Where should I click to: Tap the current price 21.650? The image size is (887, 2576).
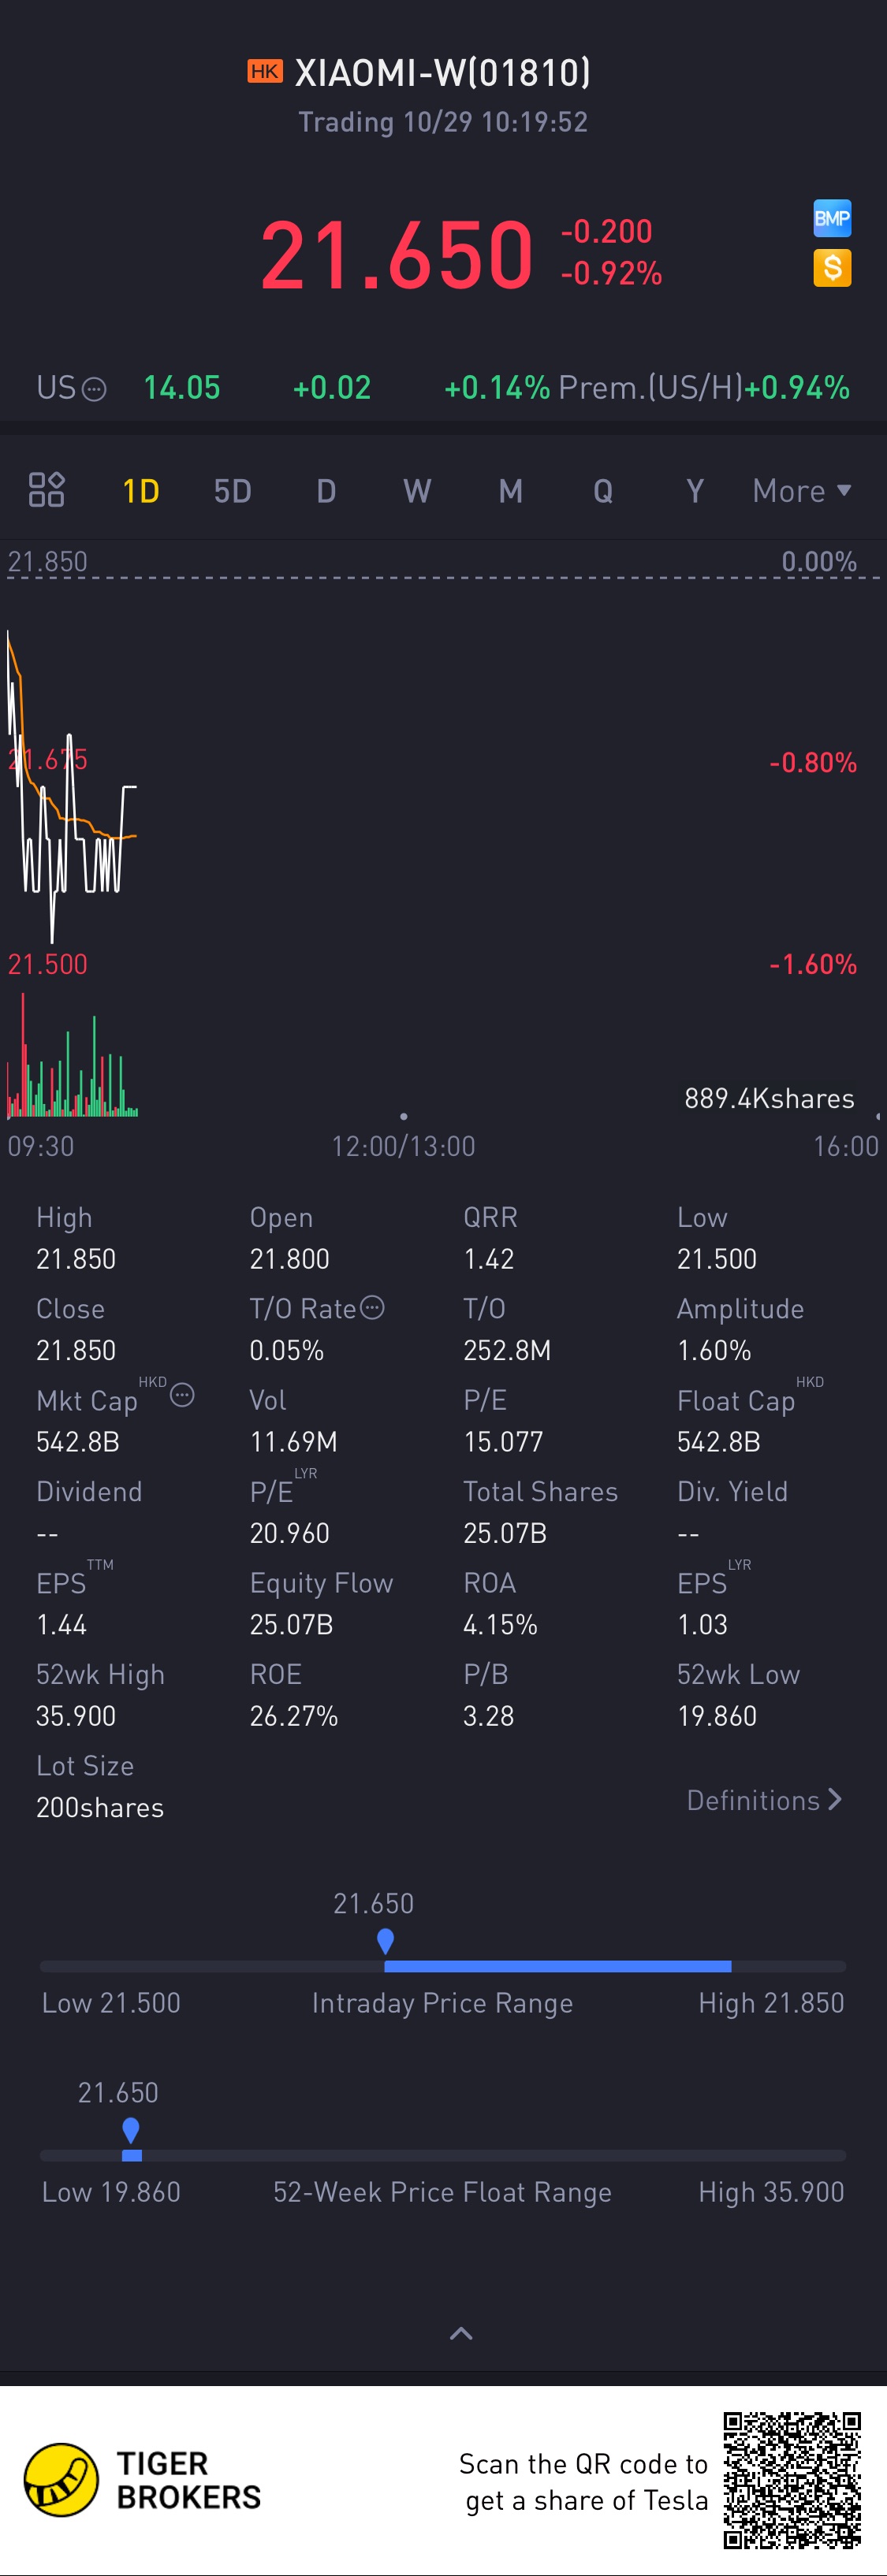click(x=397, y=254)
